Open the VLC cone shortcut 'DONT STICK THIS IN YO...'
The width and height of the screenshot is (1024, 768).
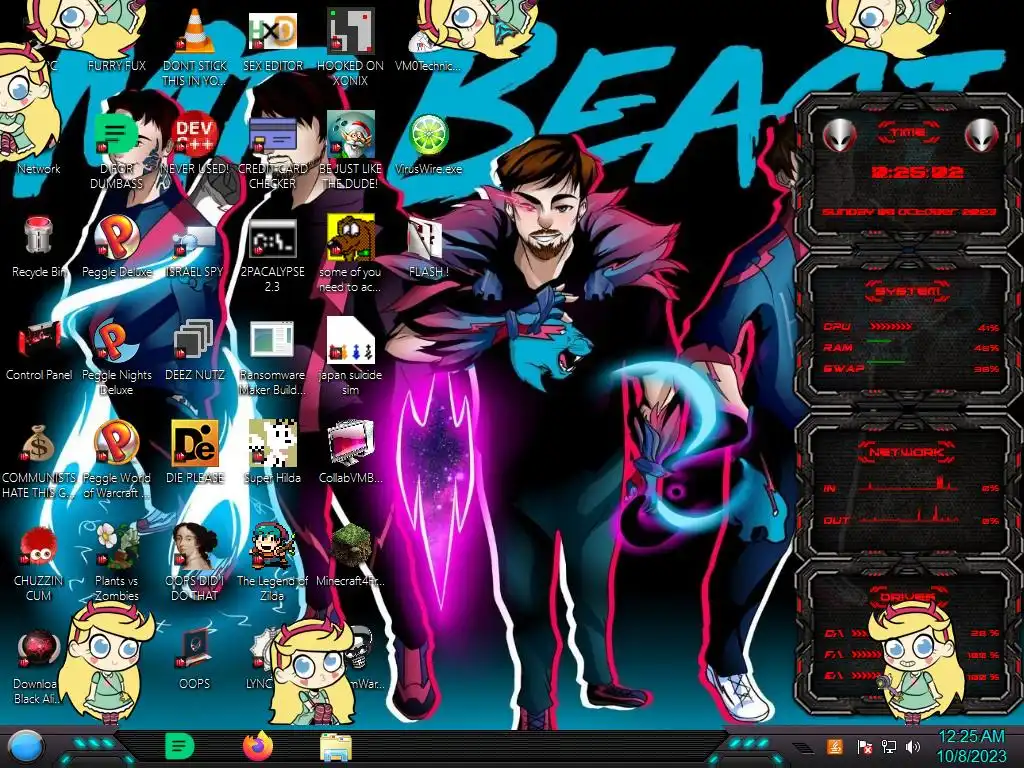(x=195, y=31)
